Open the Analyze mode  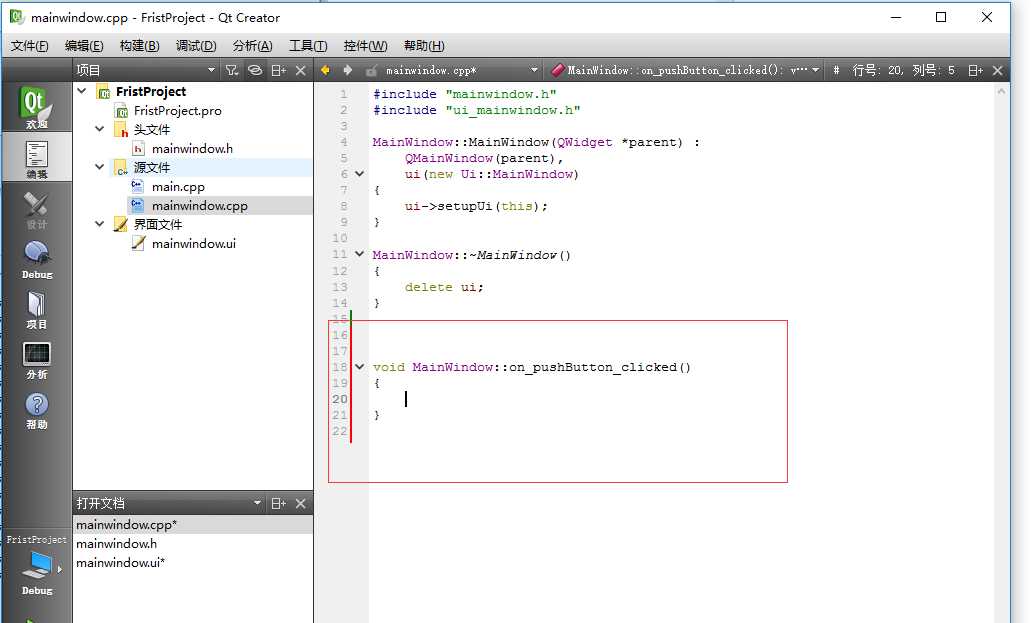click(x=36, y=361)
